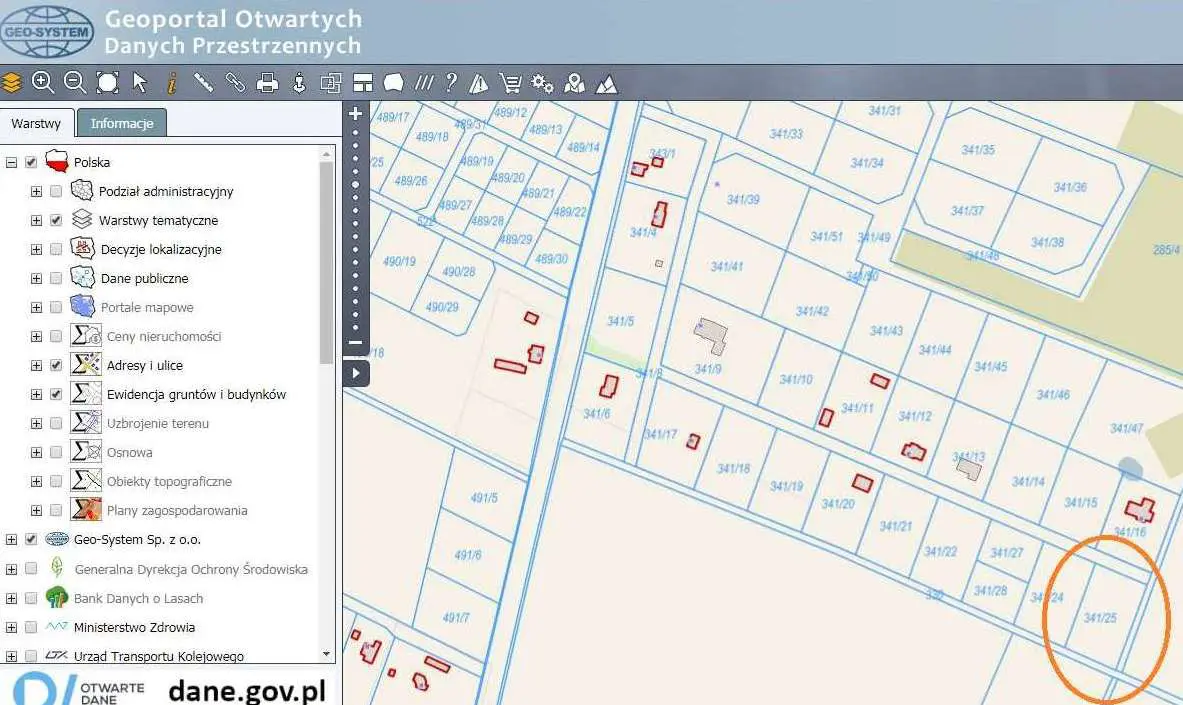
Task: Expand the Warstwy tematyczne layer group
Action: point(36,220)
